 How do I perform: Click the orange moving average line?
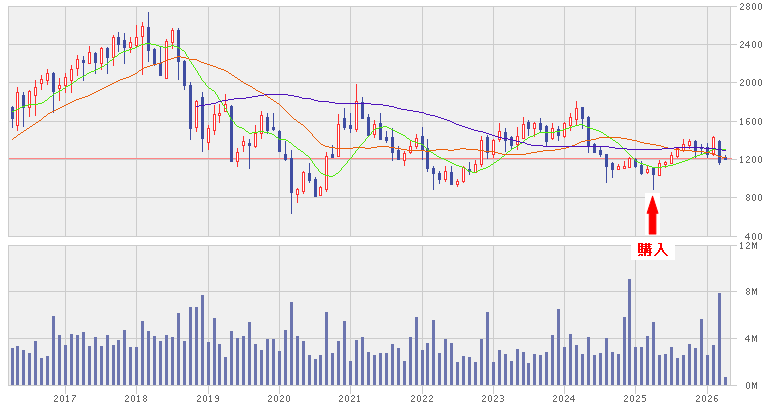pyautogui.click(x=250, y=88)
